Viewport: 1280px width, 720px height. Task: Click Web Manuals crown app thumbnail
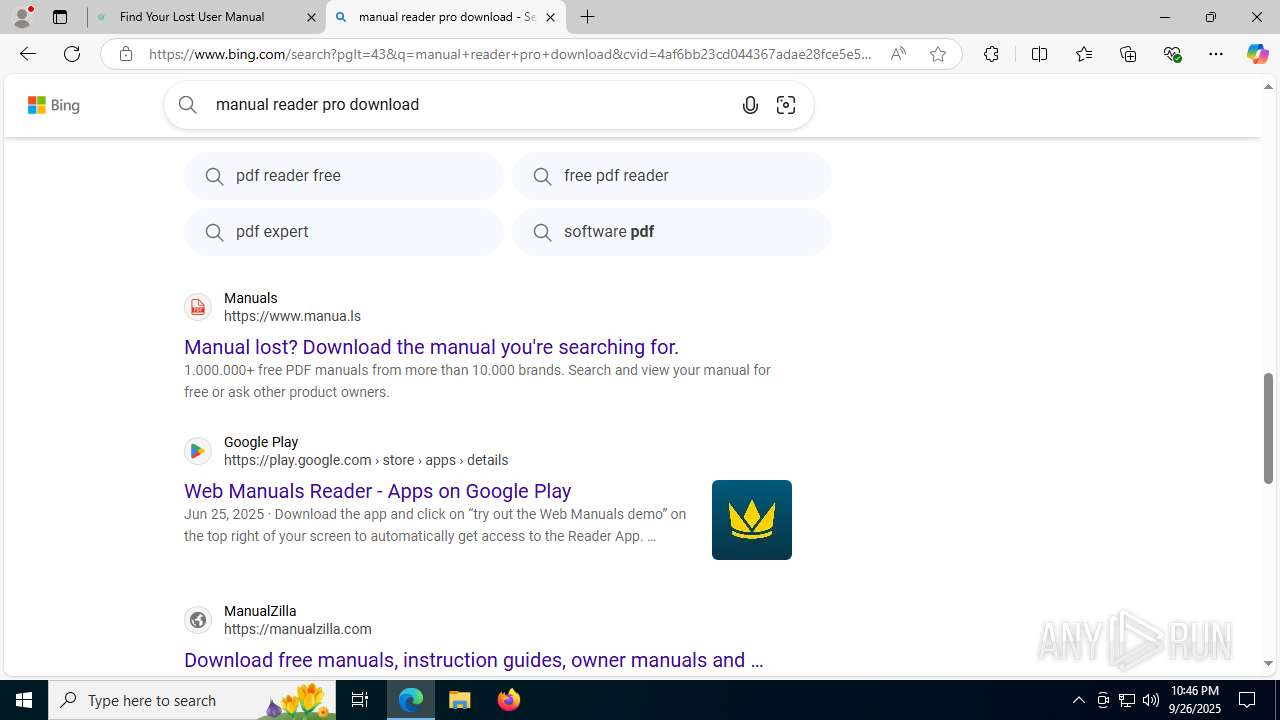[752, 520]
